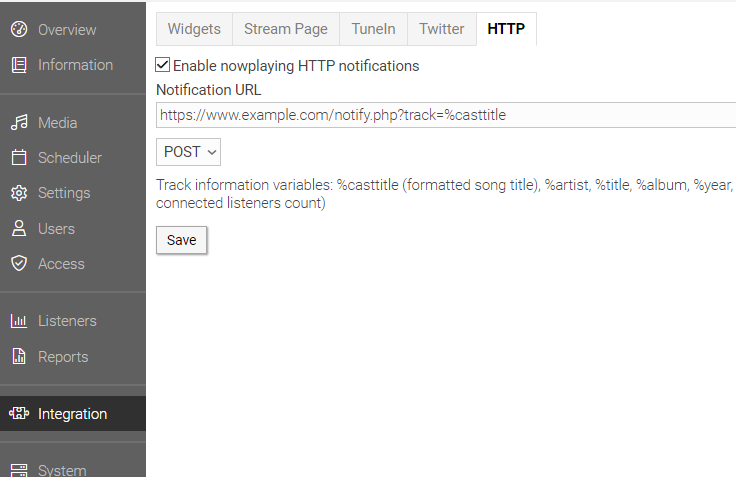The height and width of the screenshot is (477, 736).
Task: Open the Access shield icon
Action: pyautogui.click(x=19, y=263)
